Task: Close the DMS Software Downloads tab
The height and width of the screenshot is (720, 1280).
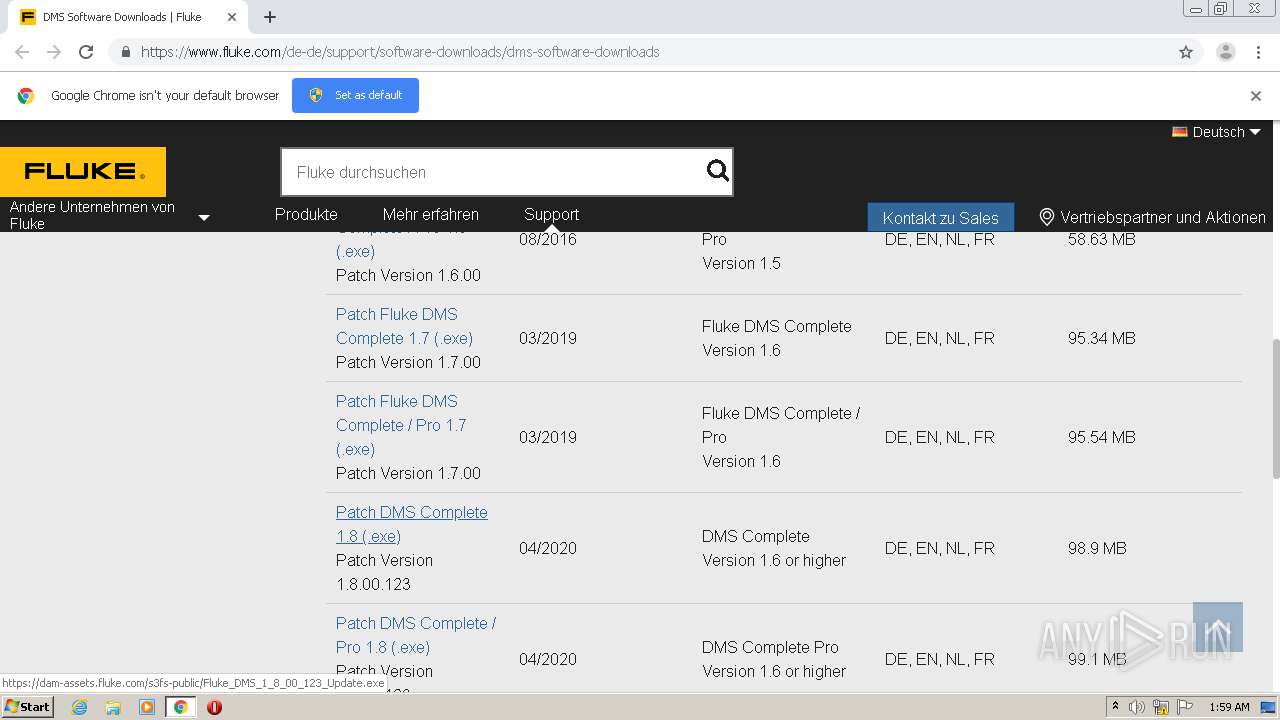Action: tap(231, 17)
